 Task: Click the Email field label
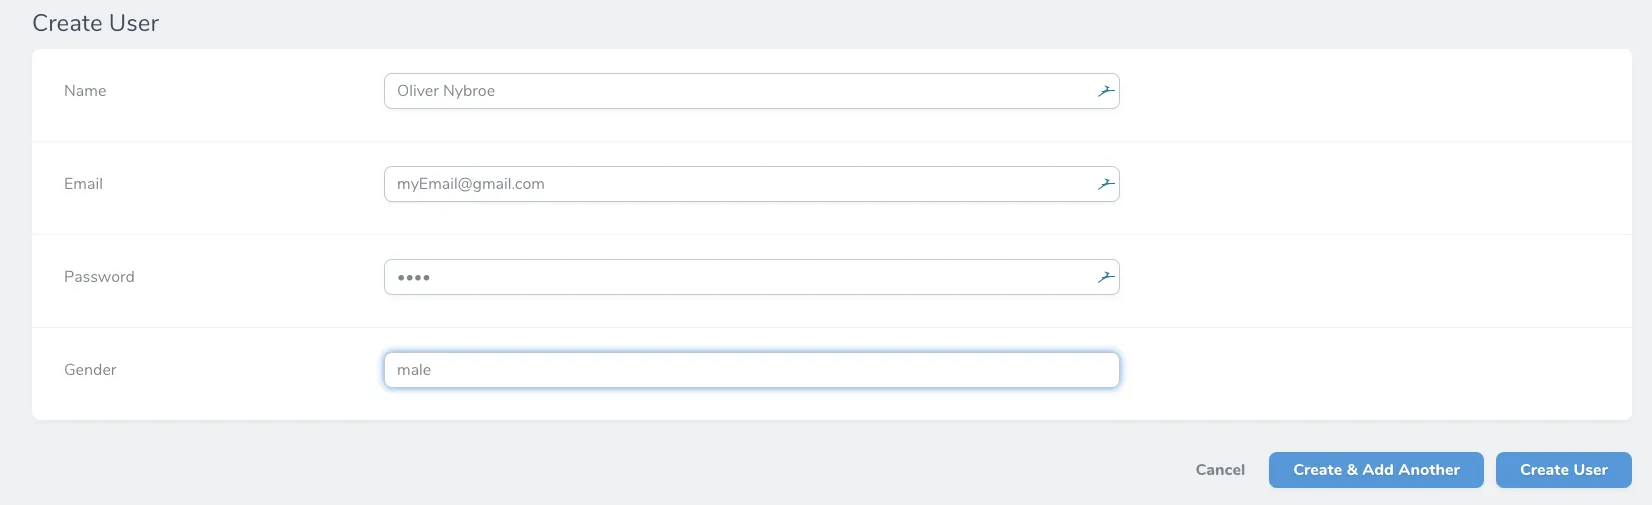tap(83, 184)
